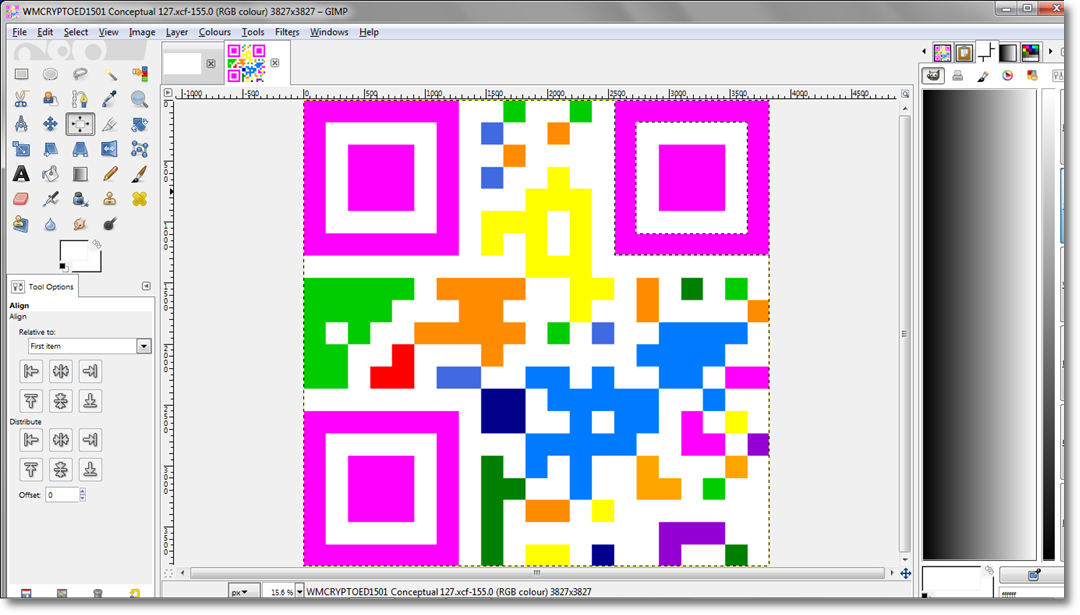Open the Relative to dropdown

point(89,346)
